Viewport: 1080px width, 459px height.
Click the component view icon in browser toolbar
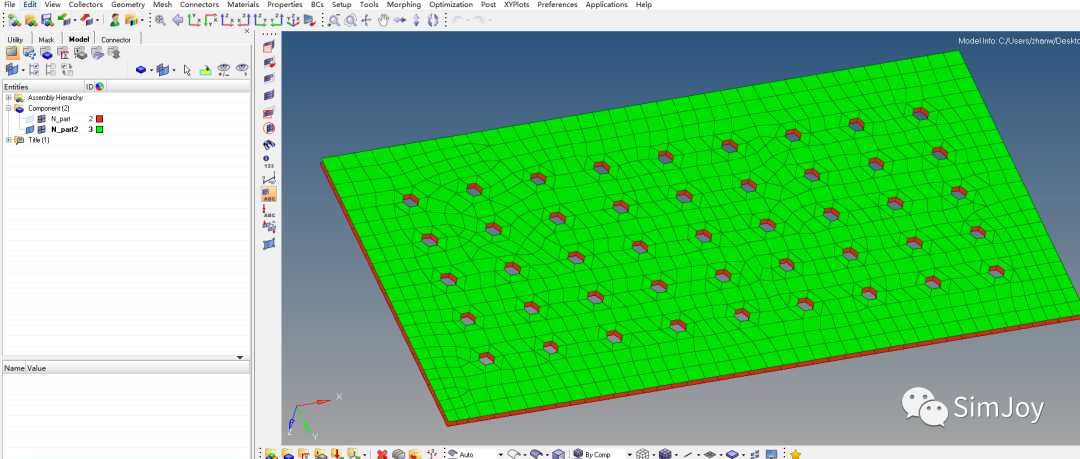coord(45,53)
